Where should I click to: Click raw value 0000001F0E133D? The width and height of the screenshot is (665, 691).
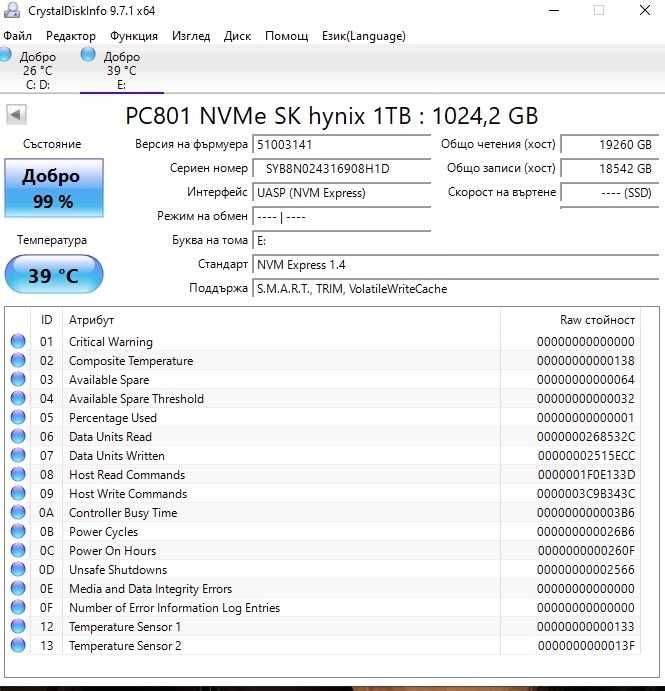[x=586, y=474]
